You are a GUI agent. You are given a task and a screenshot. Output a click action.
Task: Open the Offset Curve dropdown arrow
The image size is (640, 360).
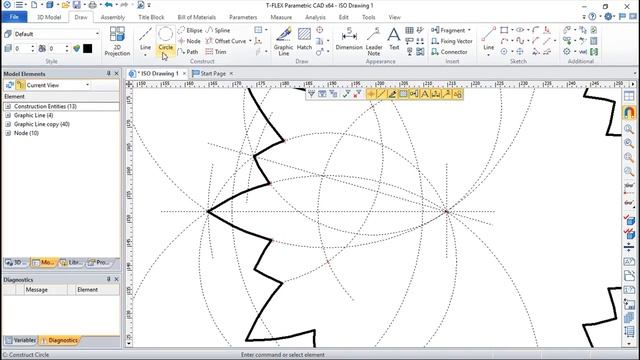click(x=250, y=41)
